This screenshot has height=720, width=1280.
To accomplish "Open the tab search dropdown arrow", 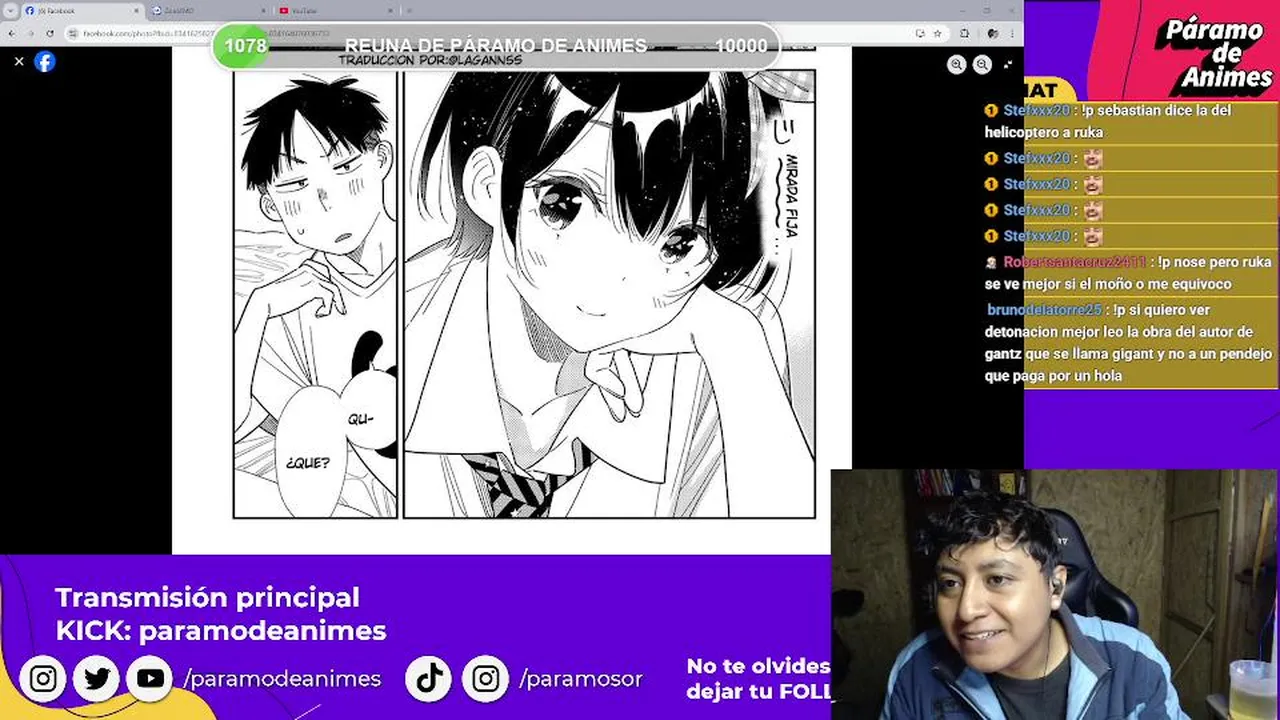I will click(x=11, y=10).
